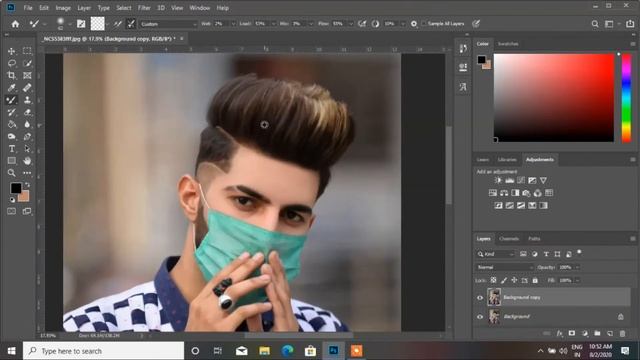This screenshot has width=640, height=360.
Task: Select the Path Selection tool
Action: click(x=27, y=149)
